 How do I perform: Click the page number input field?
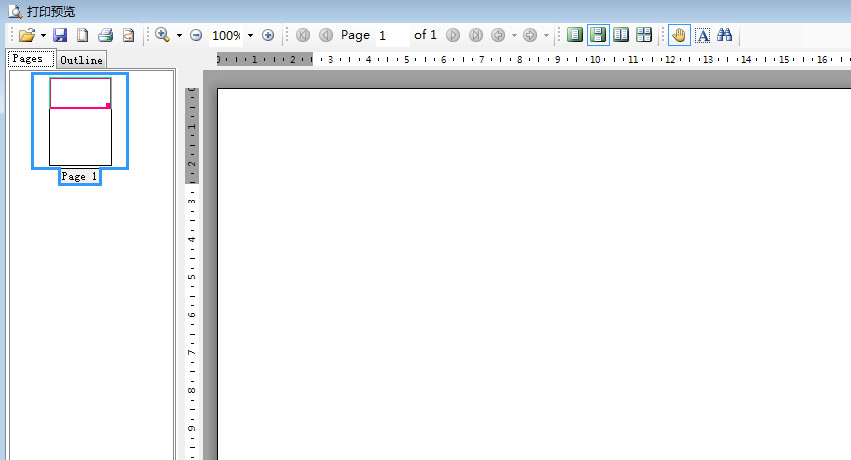(392, 35)
